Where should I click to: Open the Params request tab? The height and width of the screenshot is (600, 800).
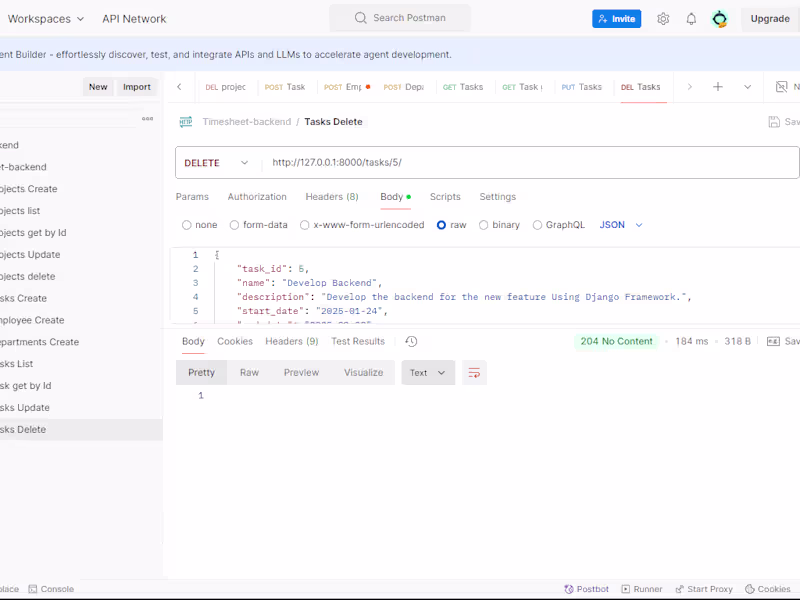click(192, 197)
